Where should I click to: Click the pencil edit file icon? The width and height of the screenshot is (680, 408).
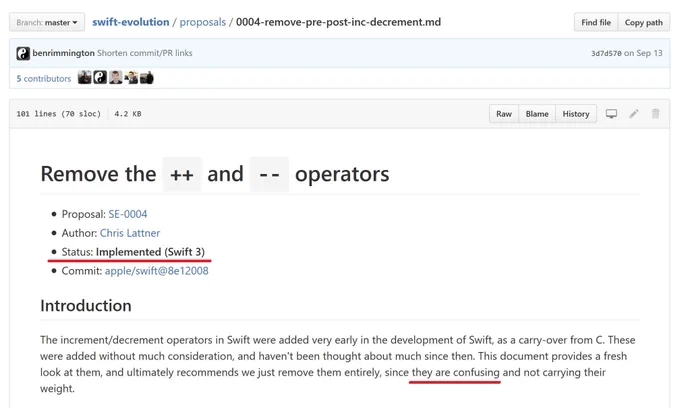point(634,114)
